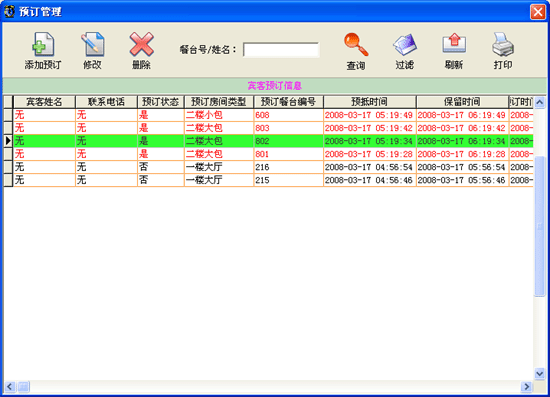Viewport: 550px width, 397px height.
Task: Click the 预订状态 column header
Action: point(161,102)
